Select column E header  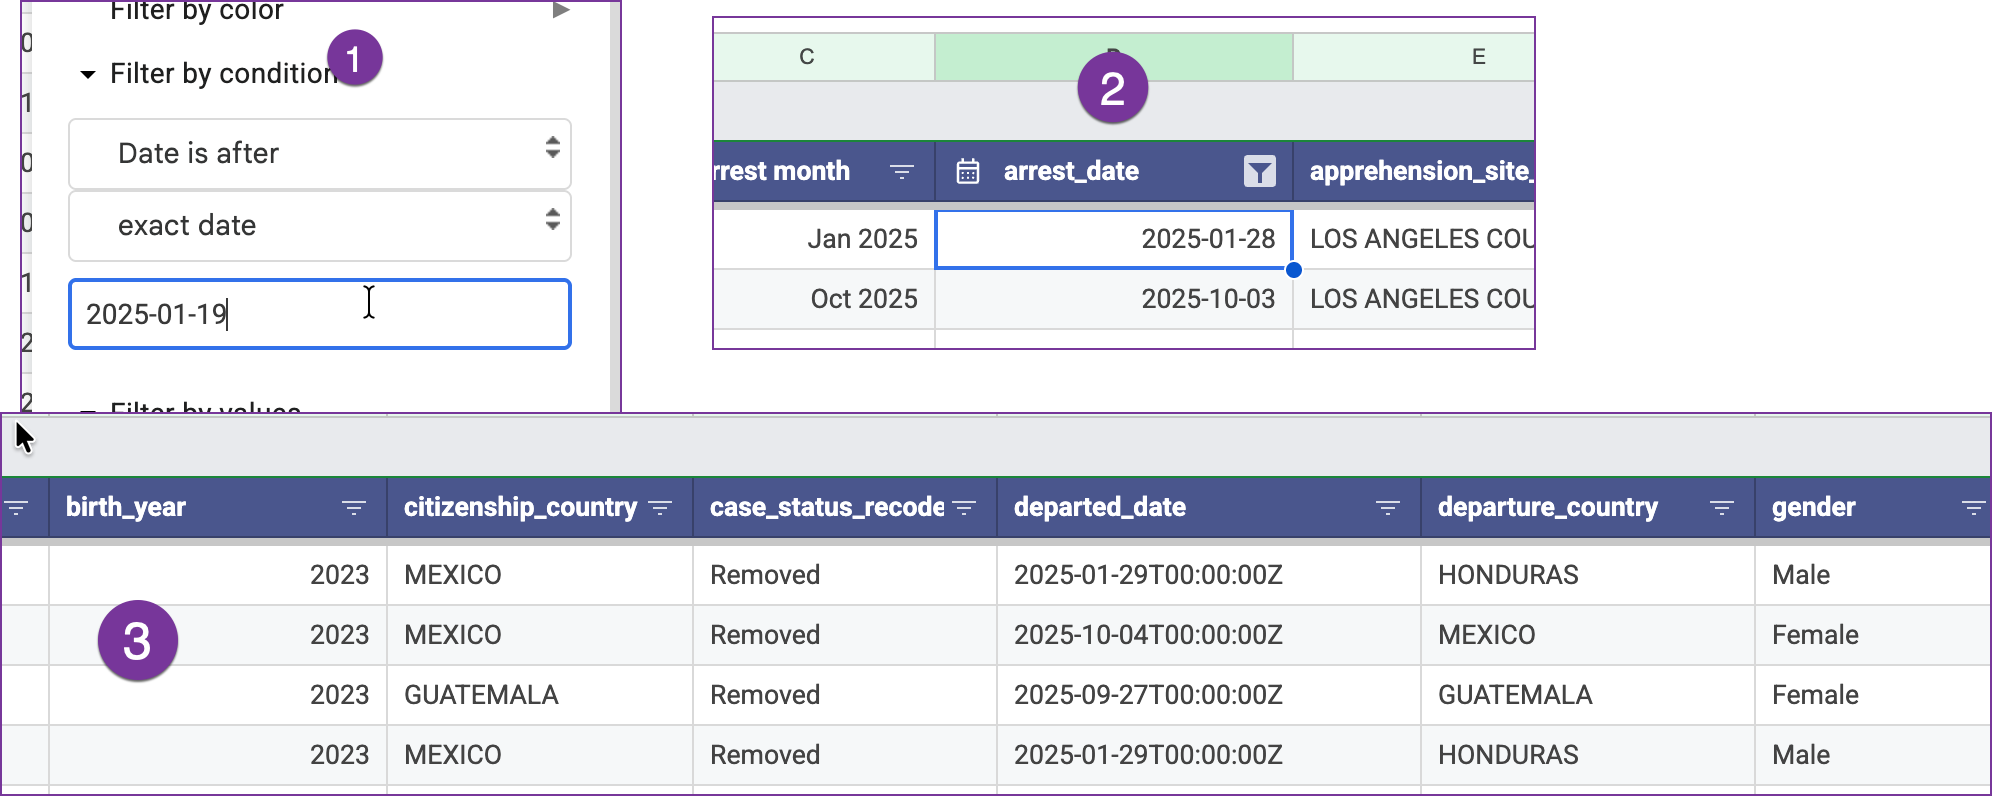point(1477,57)
